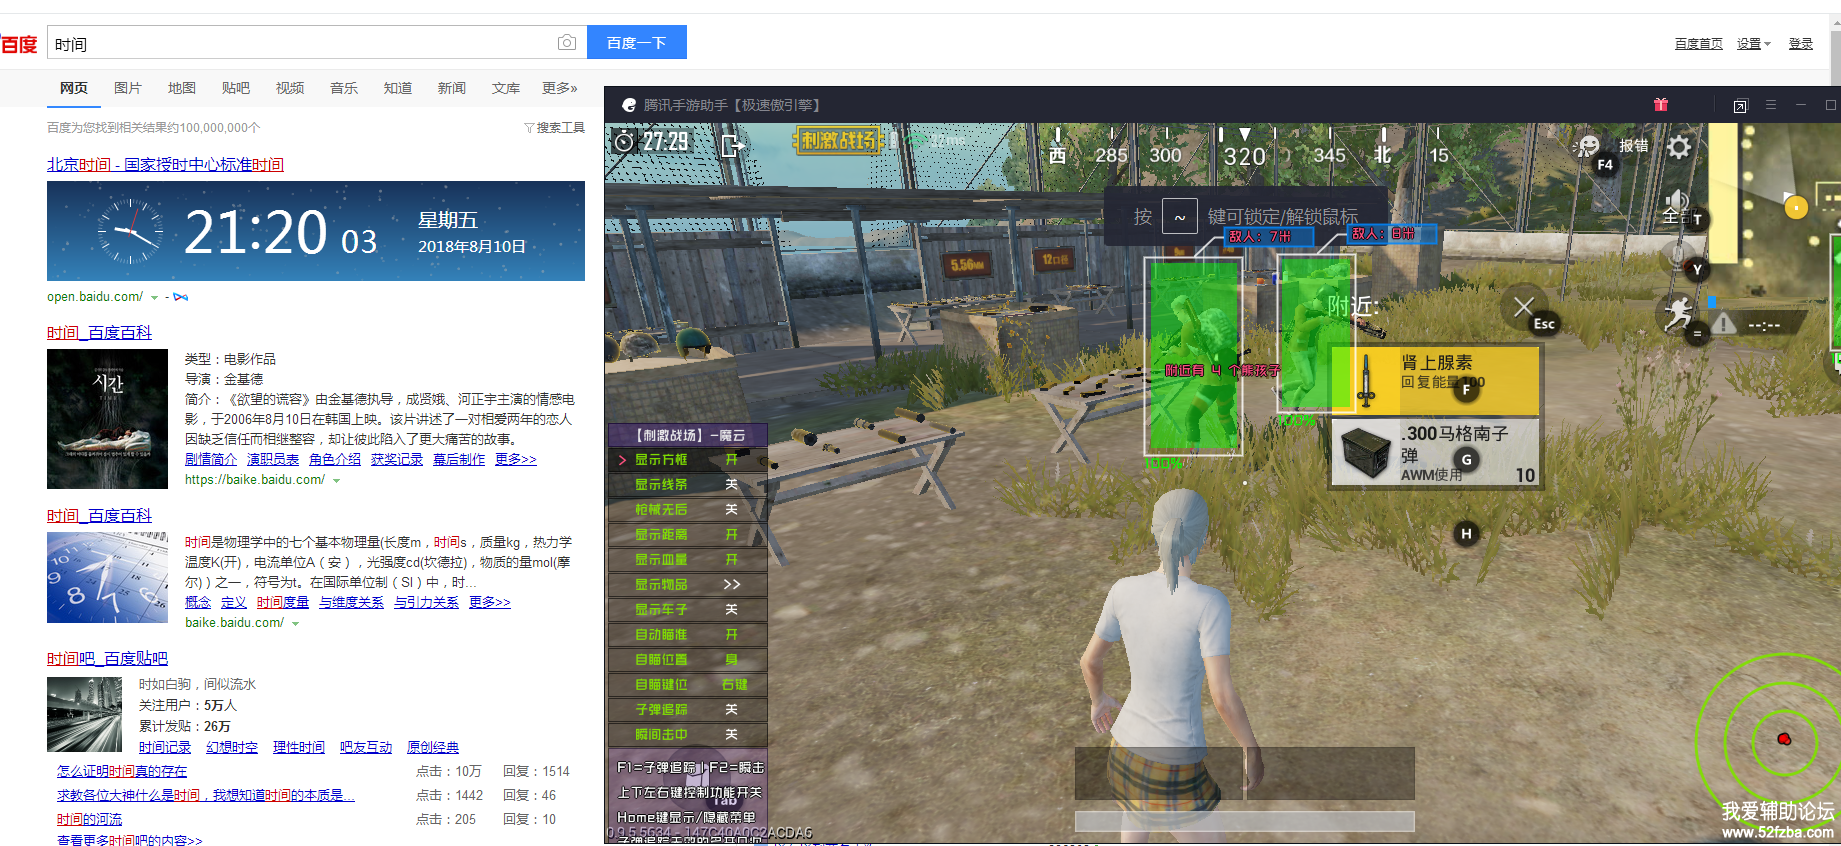Expand arrow next to open.baidu.com/ URL
This screenshot has height=846, width=1841.
[154, 297]
